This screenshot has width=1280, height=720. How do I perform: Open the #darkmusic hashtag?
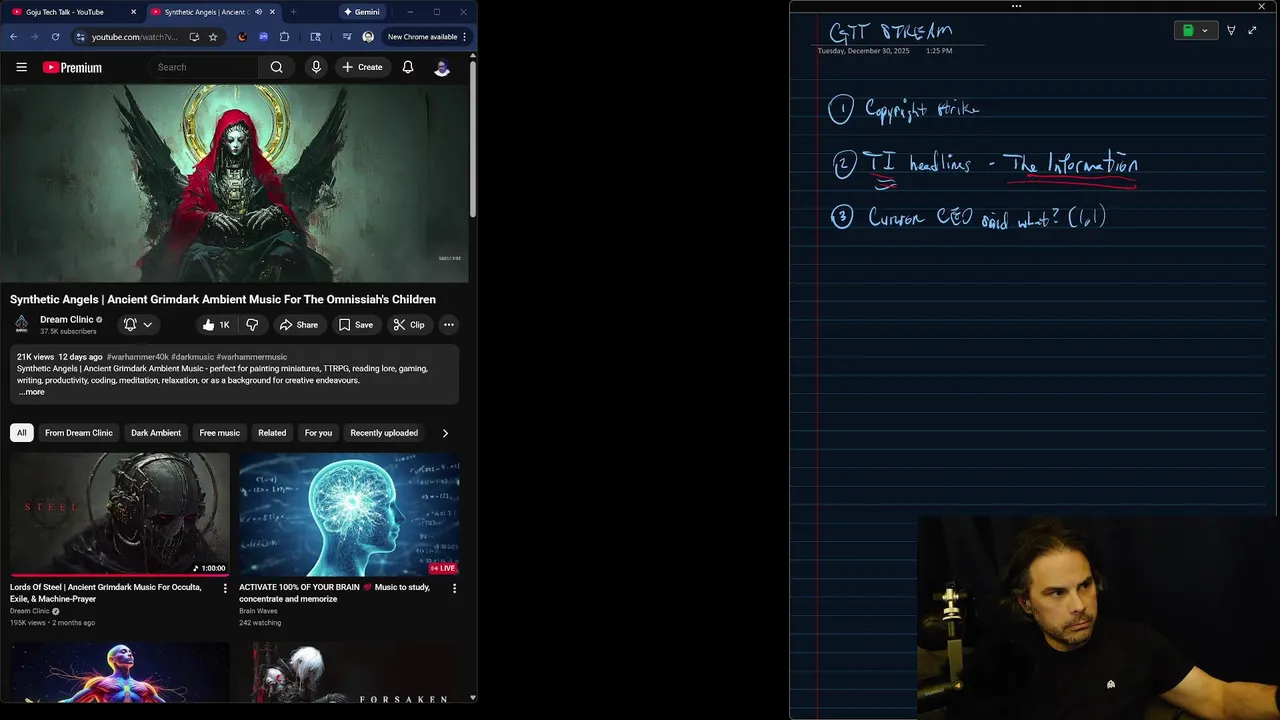192,357
